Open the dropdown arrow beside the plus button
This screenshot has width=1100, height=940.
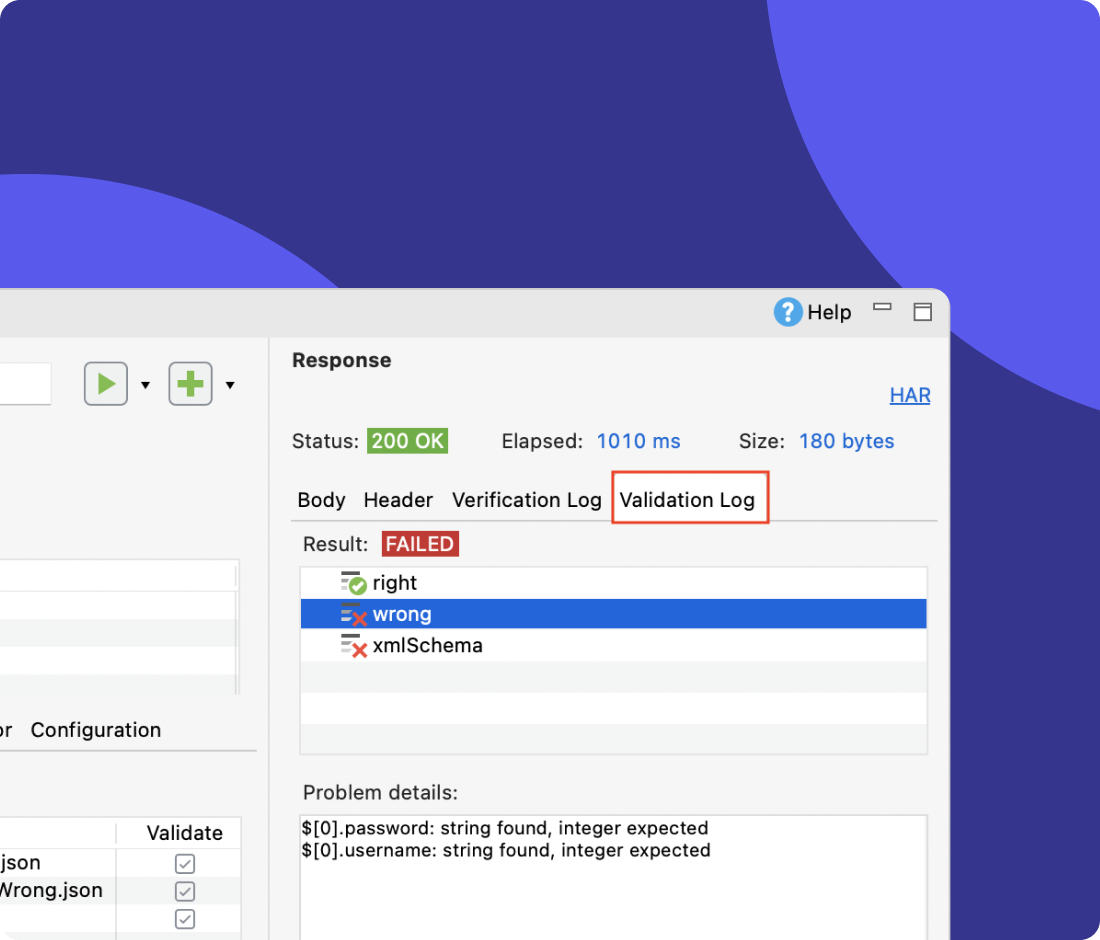click(x=230, y=383)
